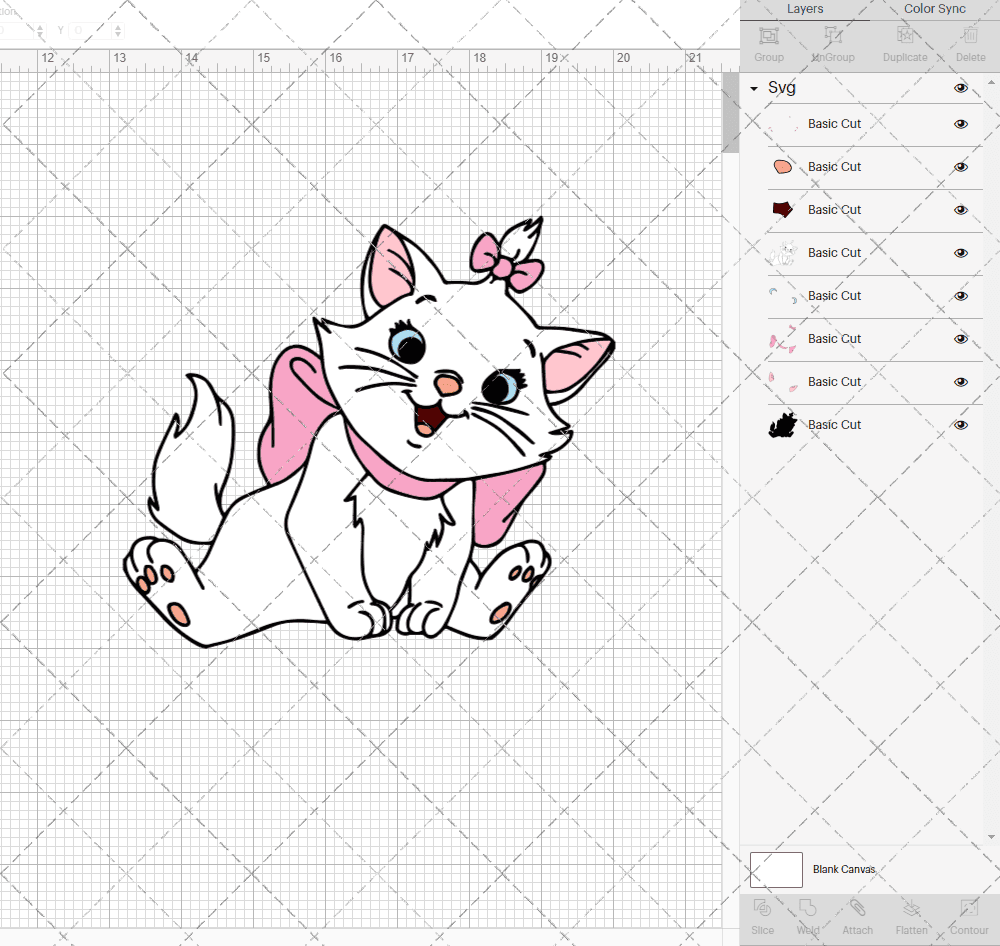The height and width of the screenshot is (946, 1000).
Task: Click the Y position input field
Action: click(91, 30)
